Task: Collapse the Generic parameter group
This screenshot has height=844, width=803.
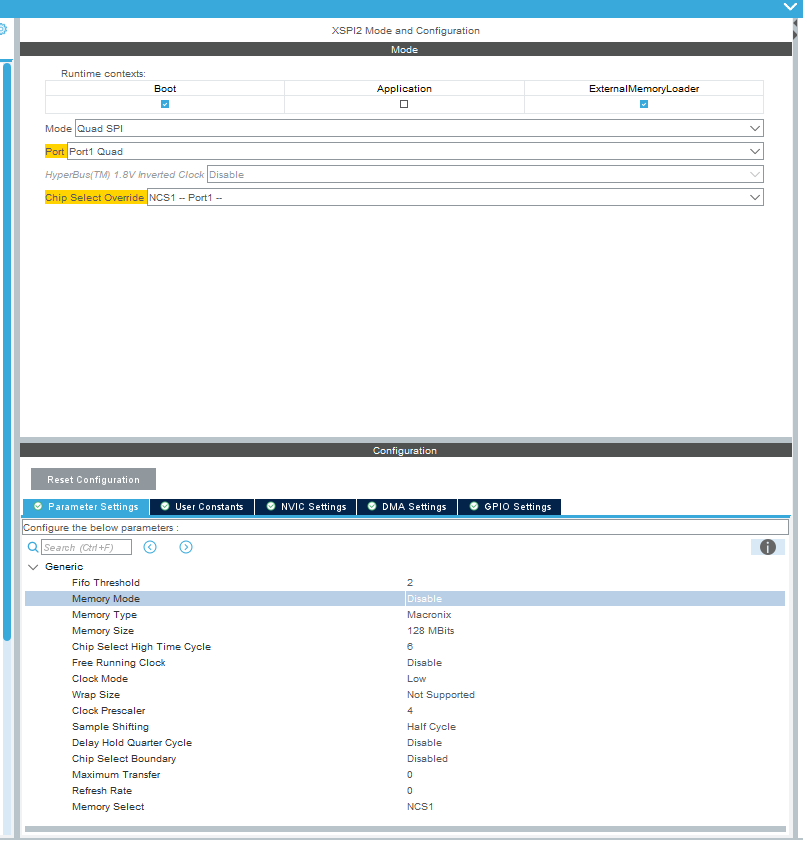Action: click(x=33, y=567)
